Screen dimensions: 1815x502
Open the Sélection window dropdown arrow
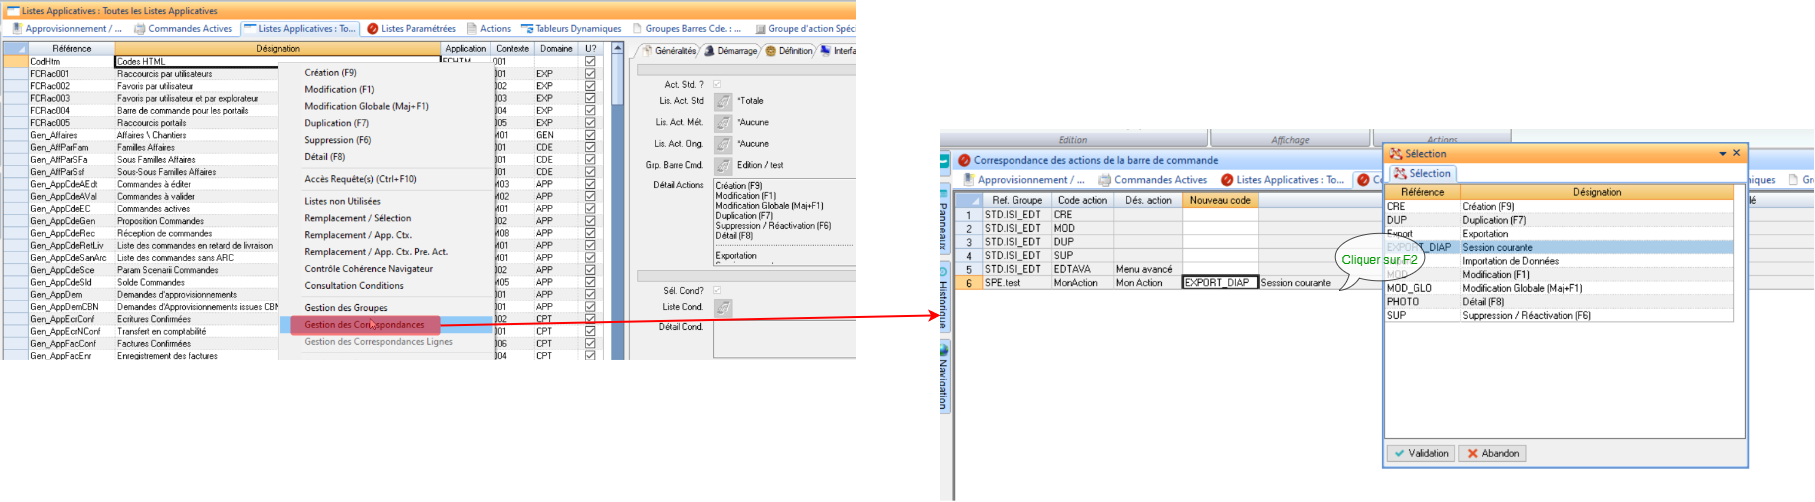(1723, 154)
